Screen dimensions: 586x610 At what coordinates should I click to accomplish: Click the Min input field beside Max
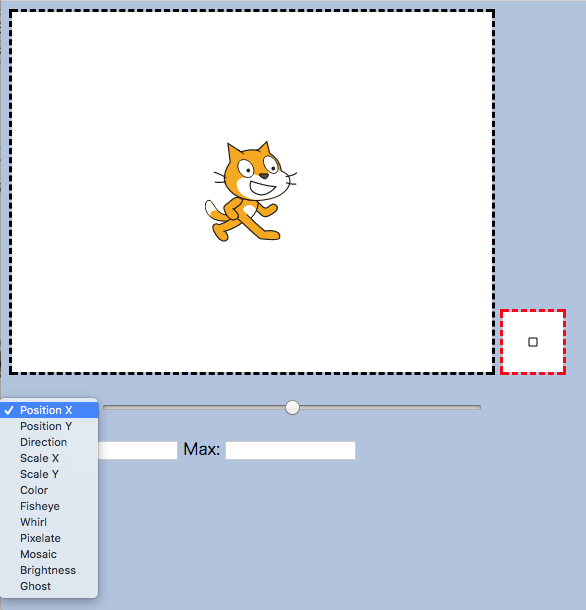click(x=138, y=450)
